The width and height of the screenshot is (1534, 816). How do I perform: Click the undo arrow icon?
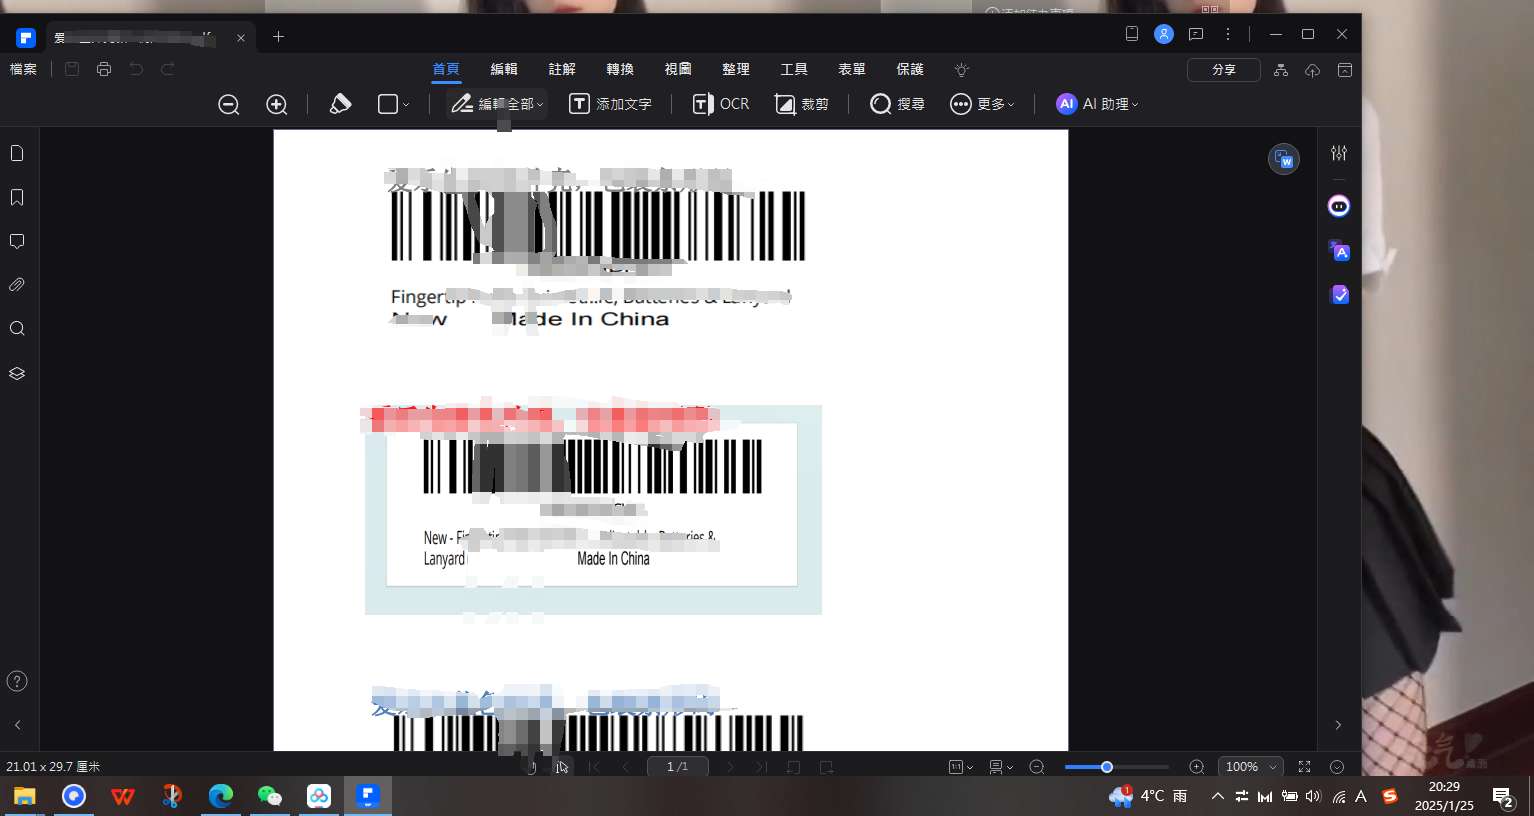136,69
